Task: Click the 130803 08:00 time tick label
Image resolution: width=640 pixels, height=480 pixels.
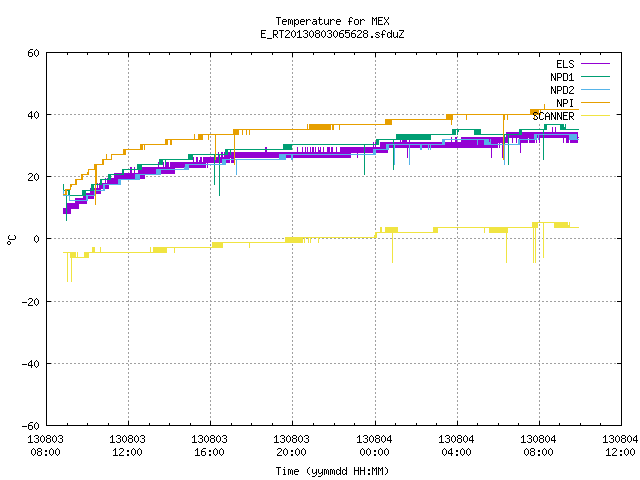Action: point(45,446)
